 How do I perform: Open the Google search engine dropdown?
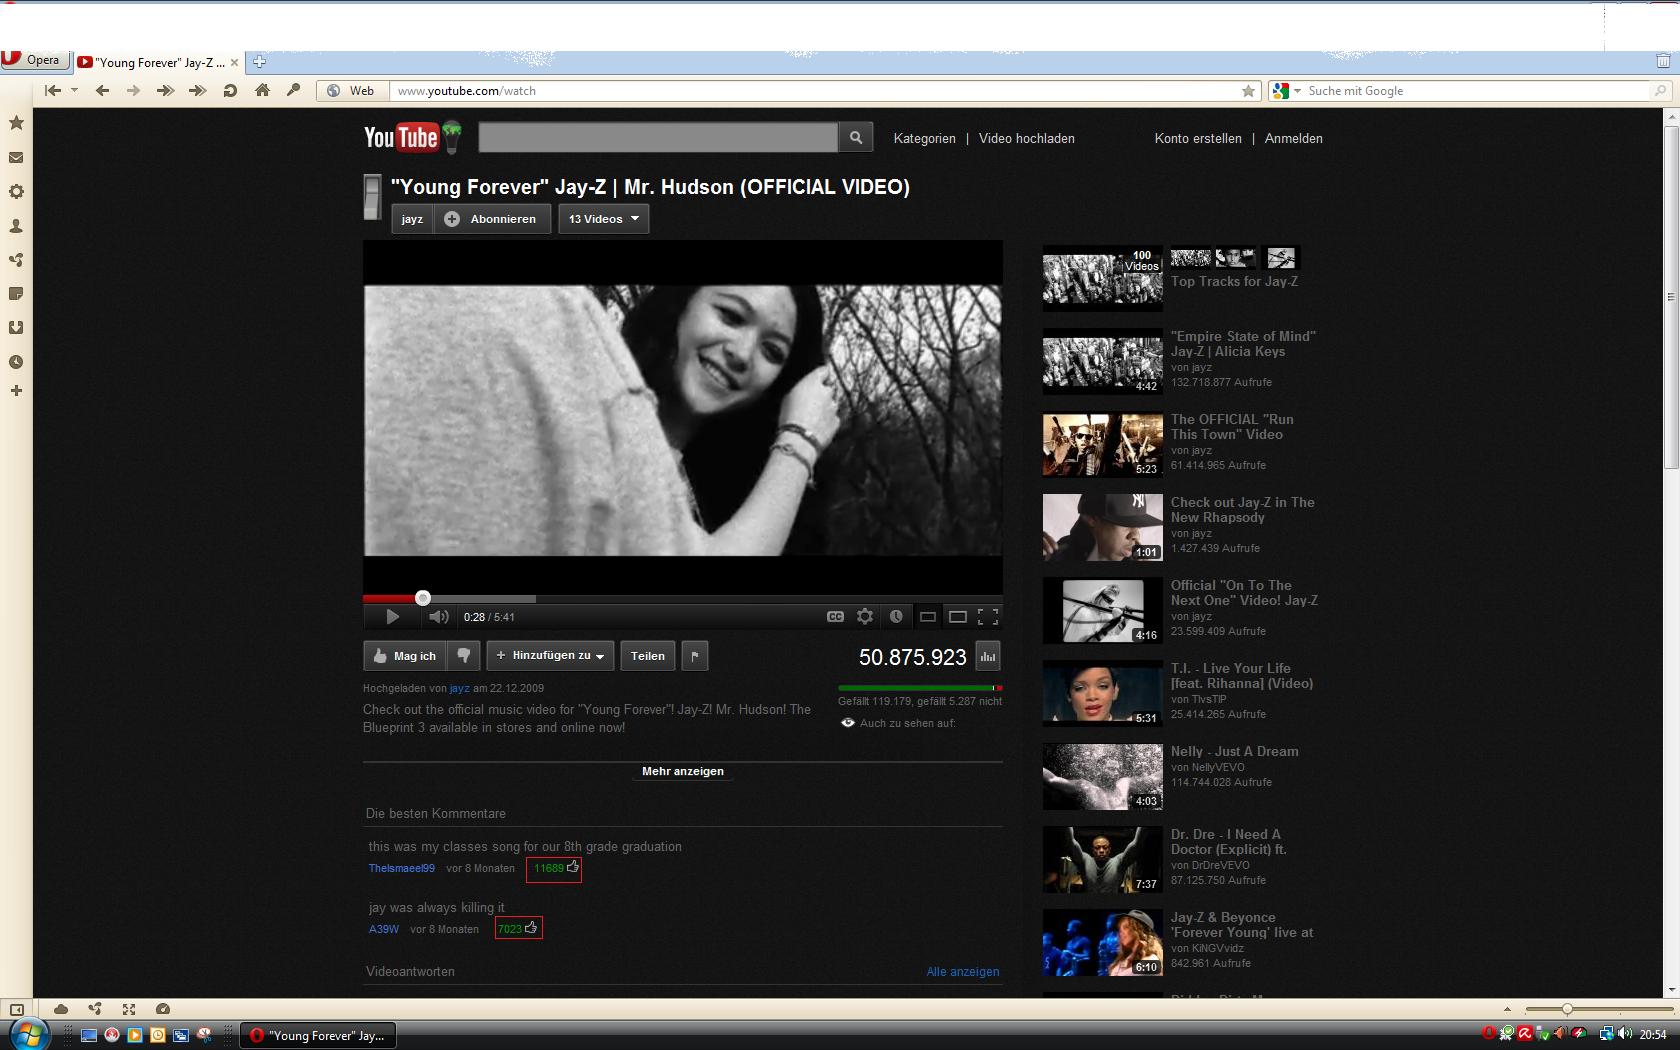click(1286, 91)
